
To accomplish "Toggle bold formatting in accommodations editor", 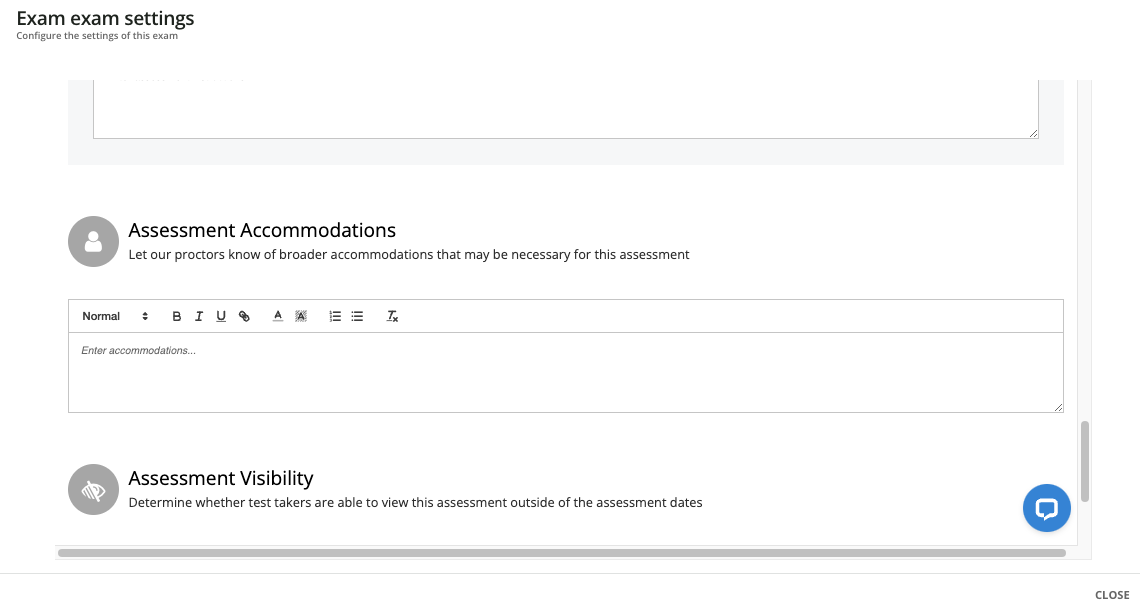I will pyautogui.click(x=176, y=316).
